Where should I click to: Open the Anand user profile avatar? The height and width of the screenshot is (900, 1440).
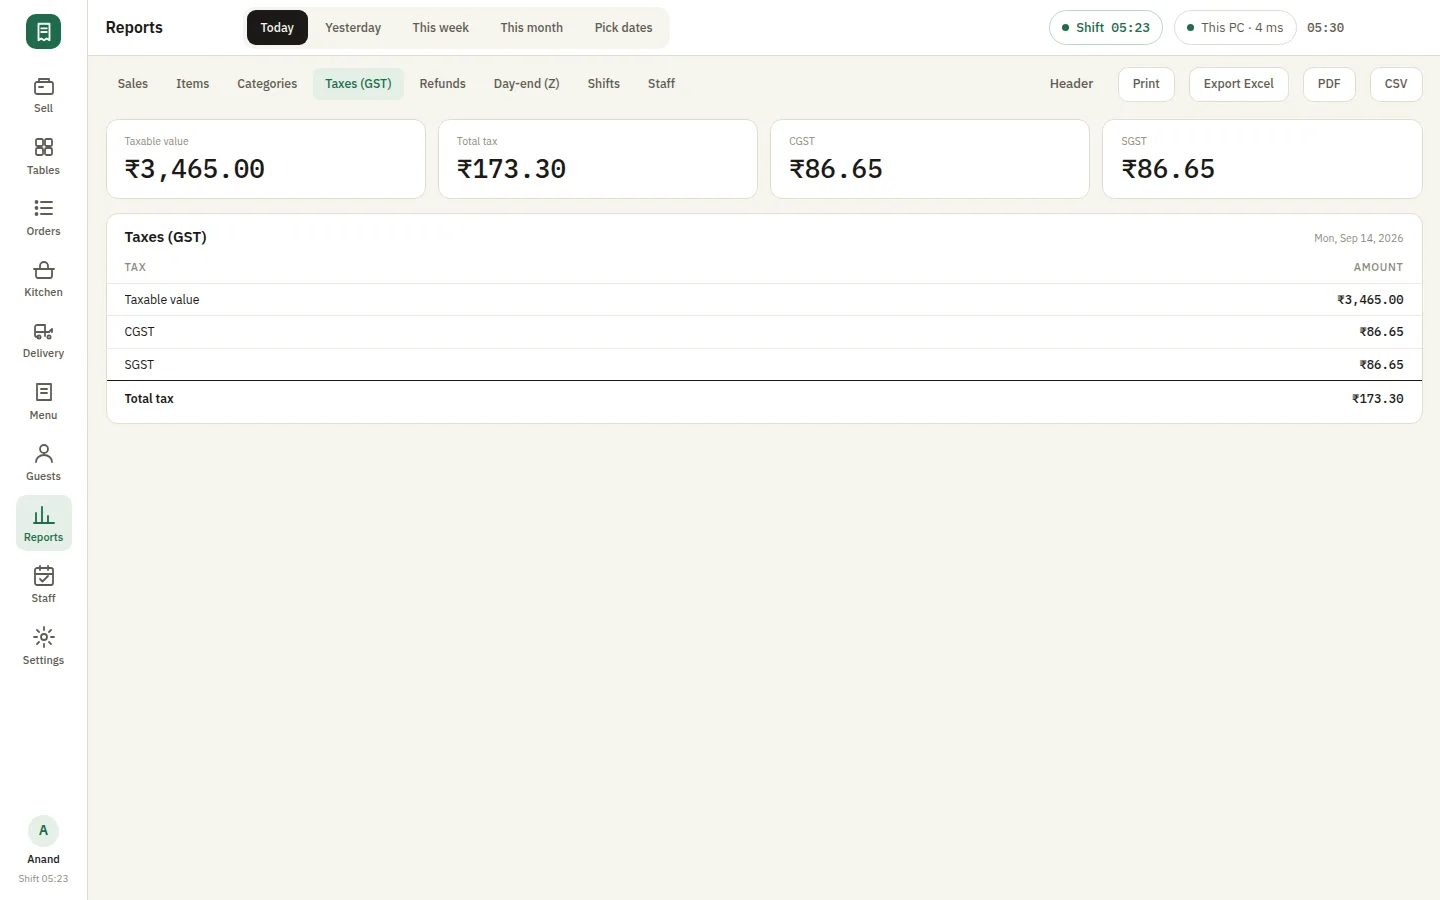[43, 831]
